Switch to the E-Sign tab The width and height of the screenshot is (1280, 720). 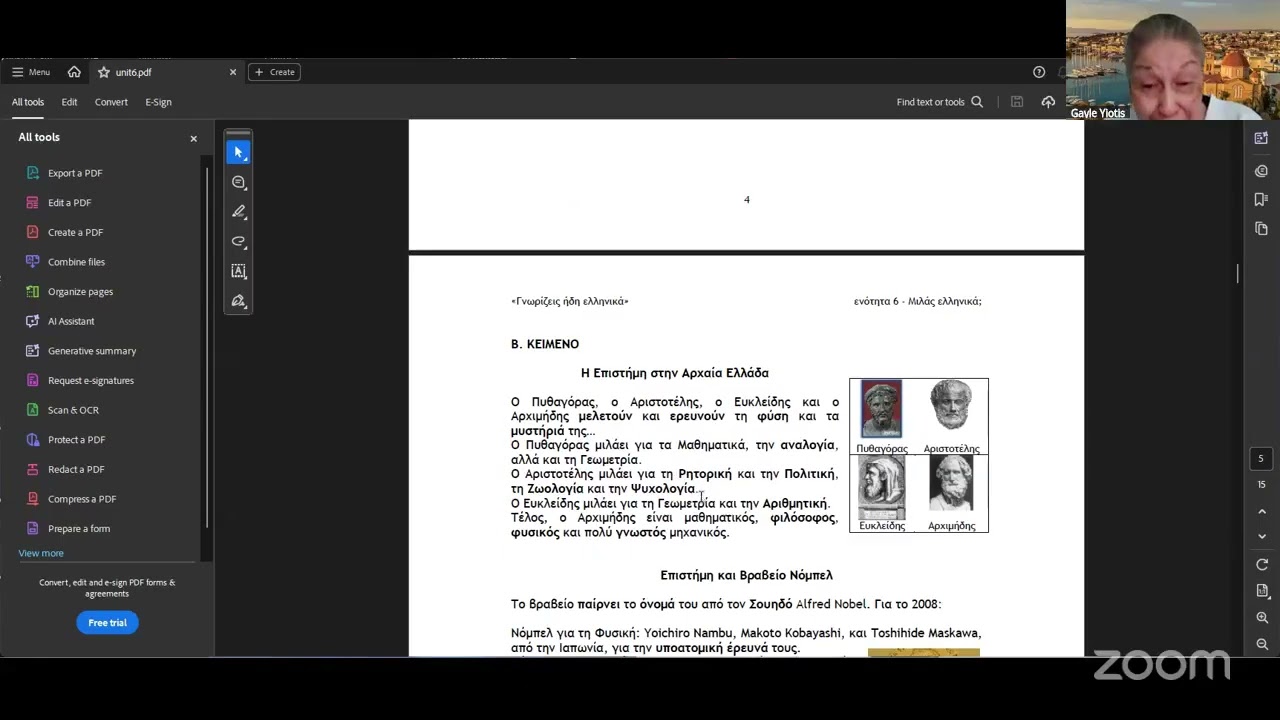point(158,102)
